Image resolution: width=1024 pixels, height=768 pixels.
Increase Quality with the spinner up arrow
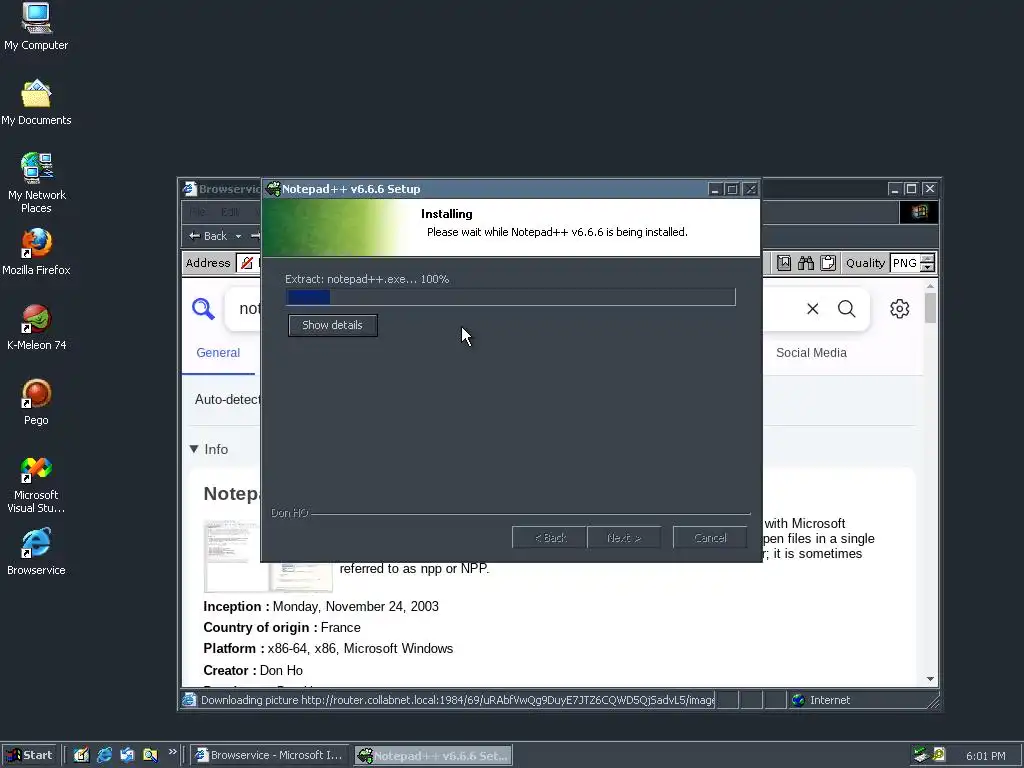tap(927, 259)
